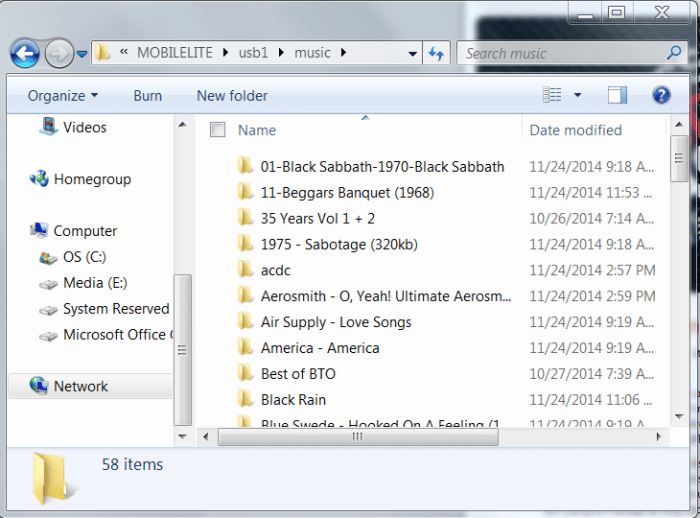700x518 pixels.
Task: Open OS (C:) drive
Action: (73, 257)
